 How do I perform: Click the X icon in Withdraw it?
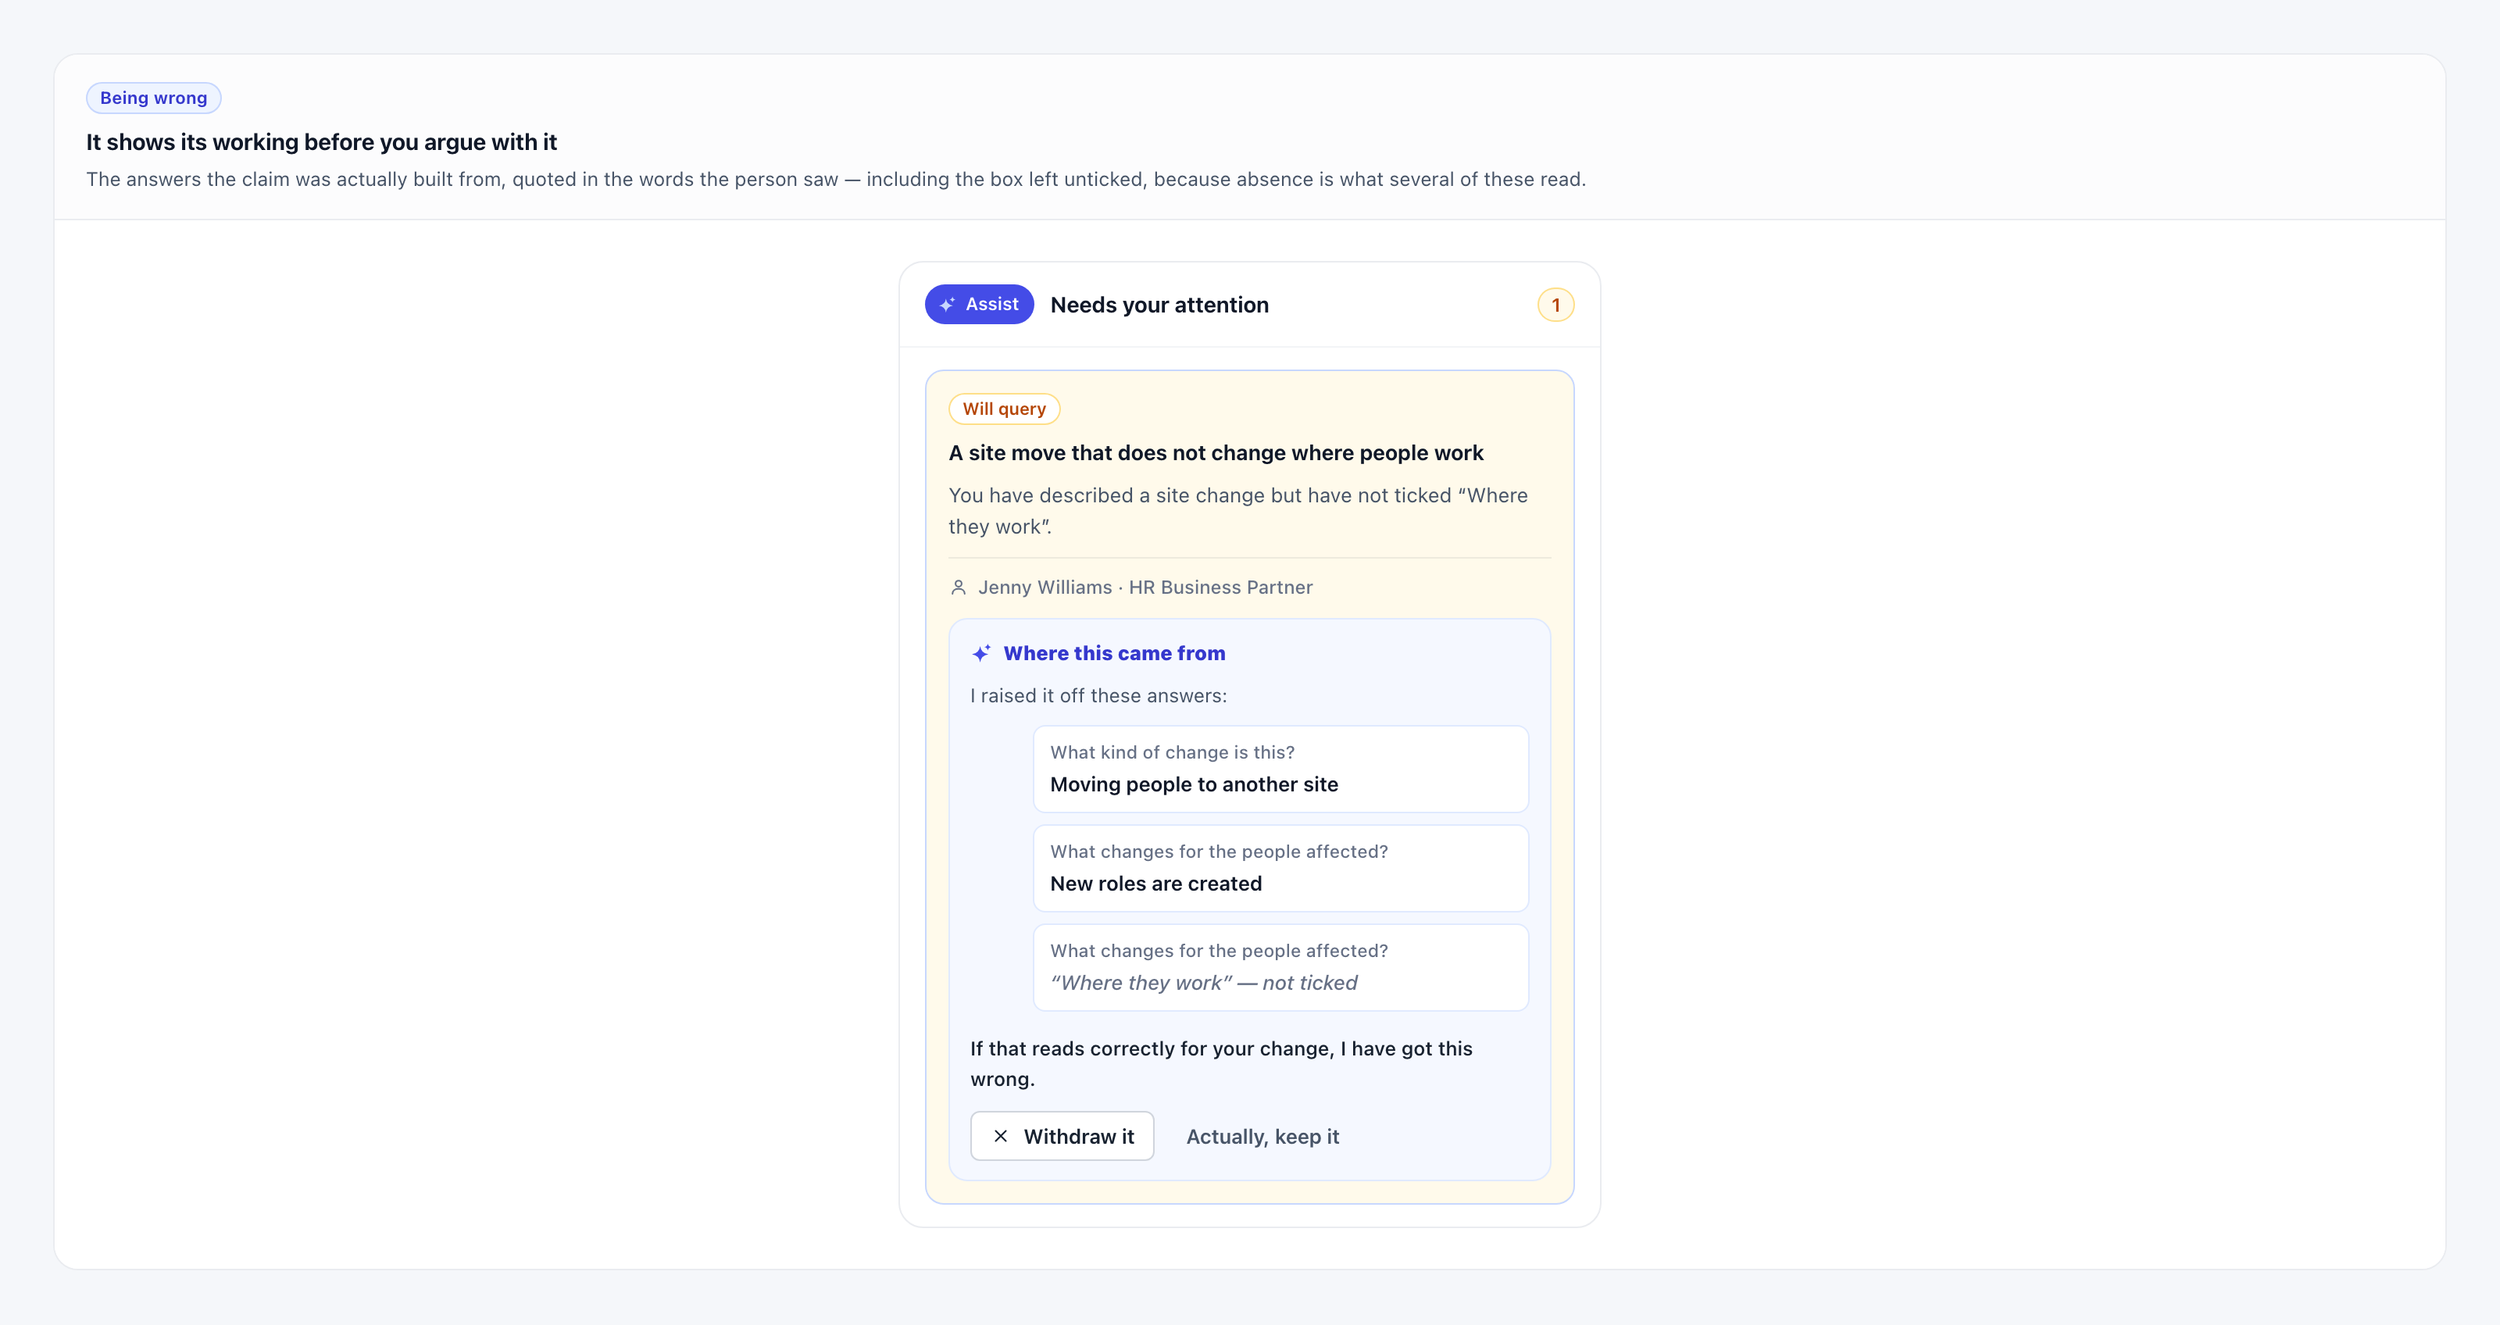(x=1000, y=1136)
